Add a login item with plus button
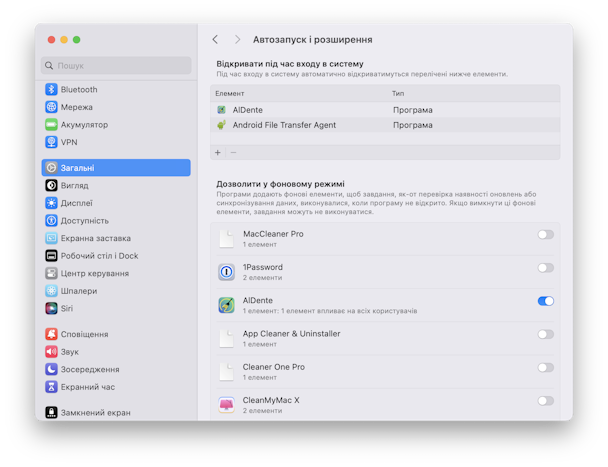Viewport: 608px width, 467px height. click(218, 152)
